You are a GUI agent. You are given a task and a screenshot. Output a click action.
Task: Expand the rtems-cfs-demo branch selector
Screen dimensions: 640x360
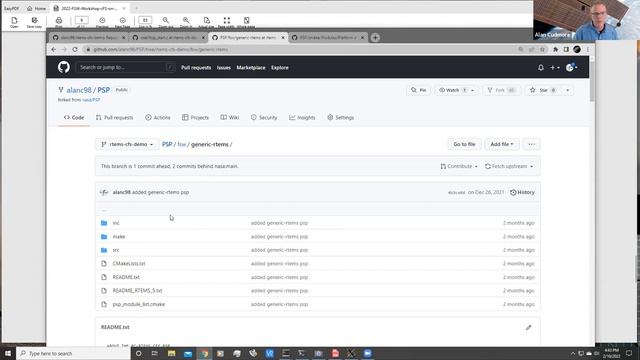[x=127, y=144]
